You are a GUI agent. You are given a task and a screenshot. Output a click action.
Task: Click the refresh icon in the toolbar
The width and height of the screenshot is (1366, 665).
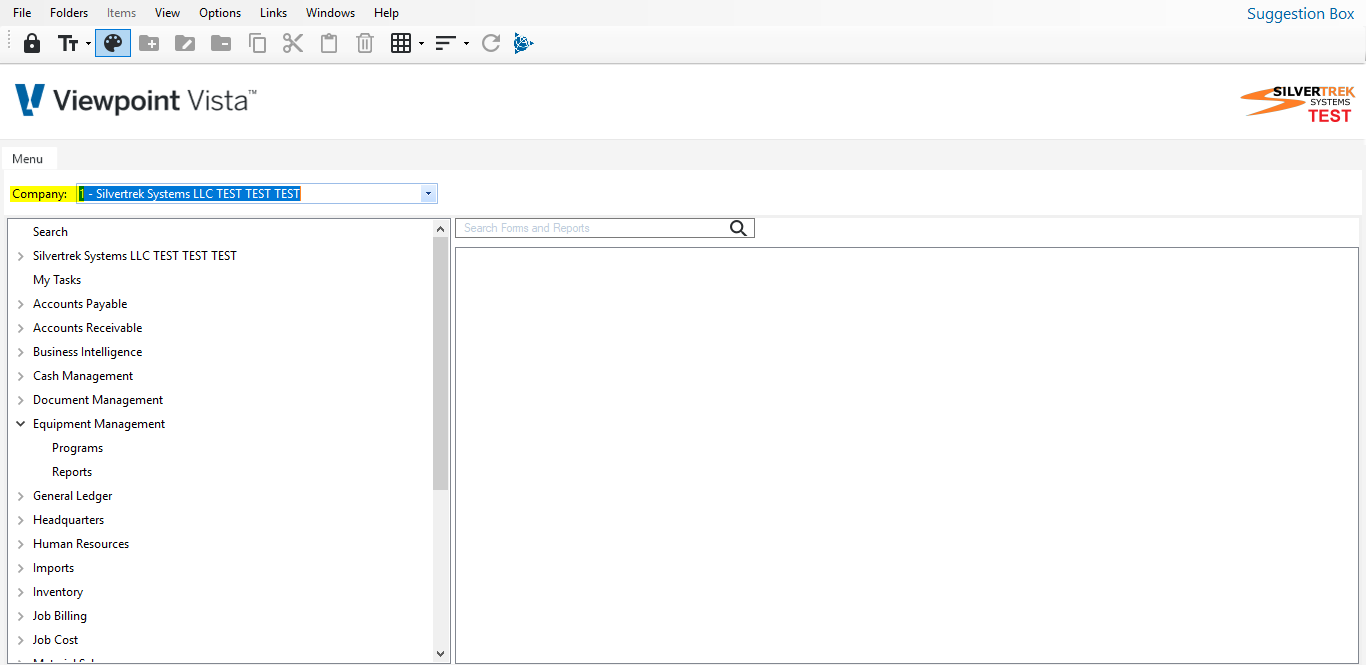point(490,43)
